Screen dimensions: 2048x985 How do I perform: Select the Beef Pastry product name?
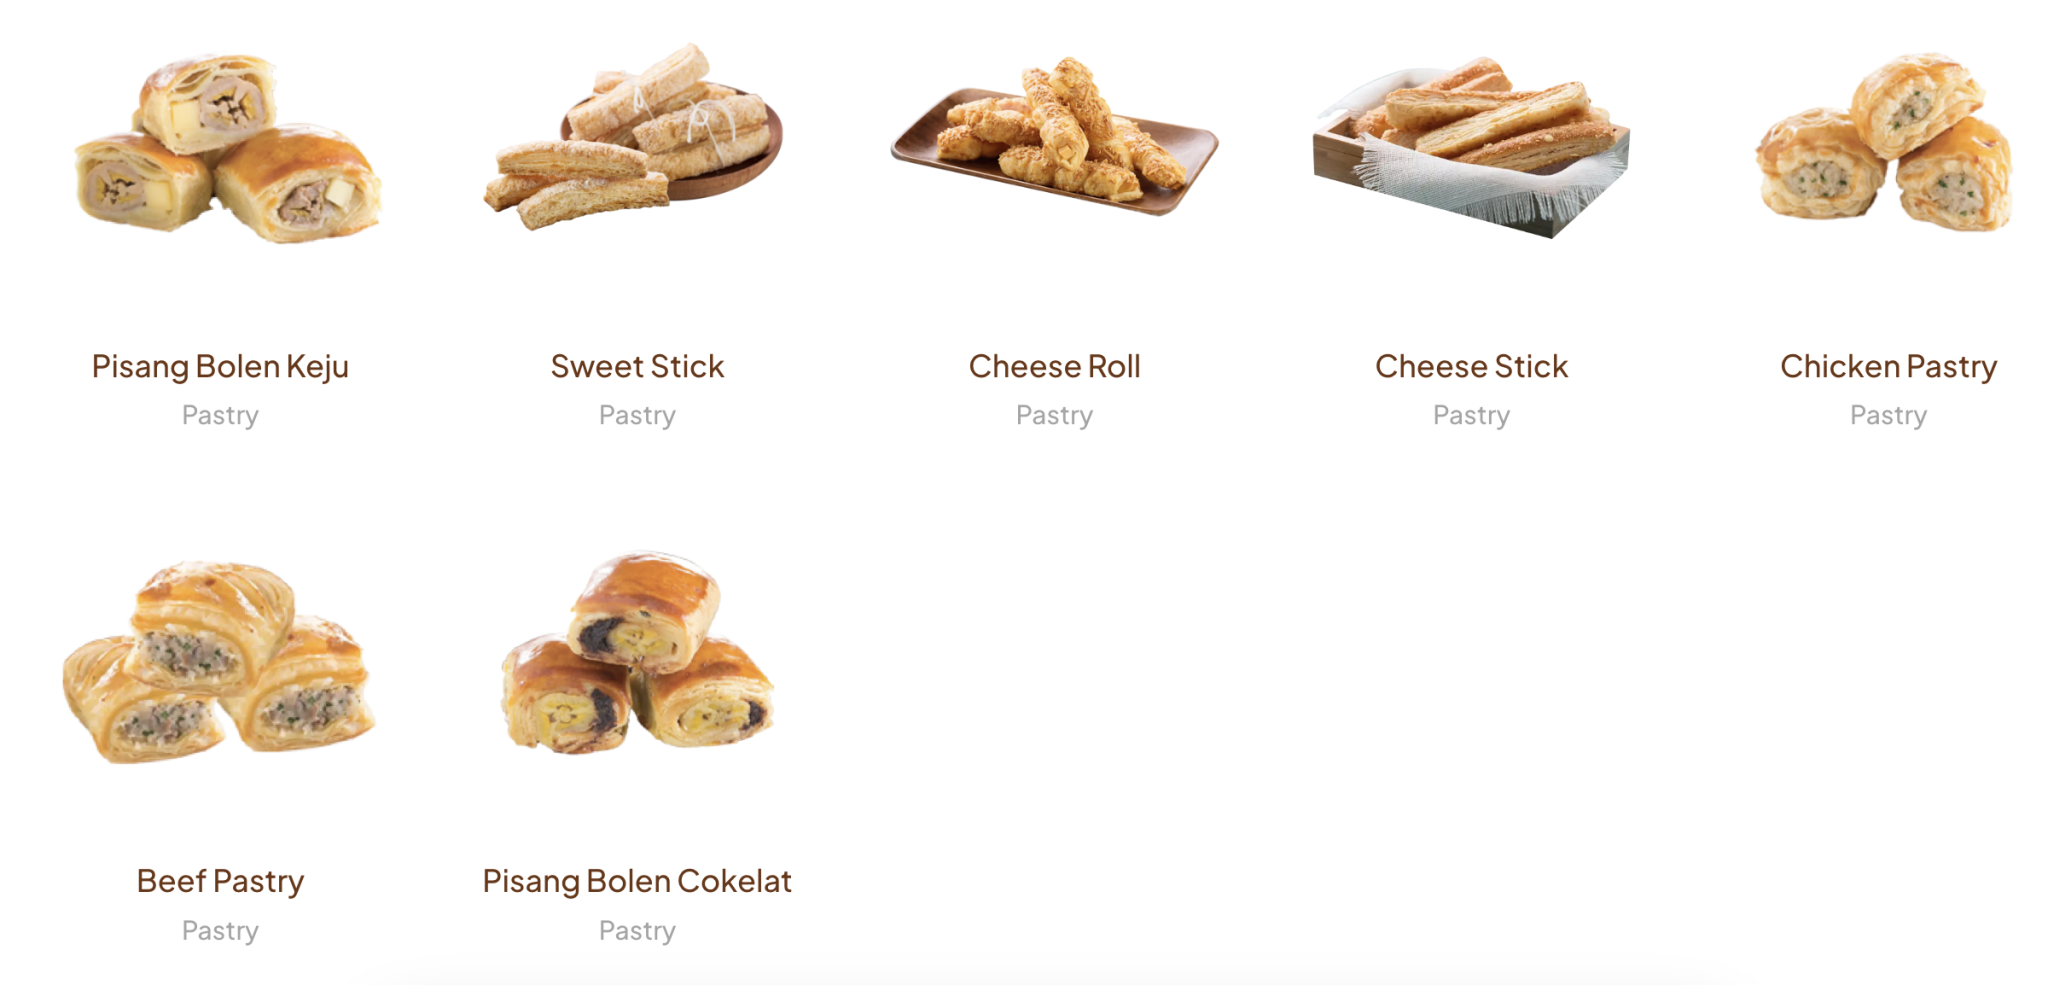tap(220, 882)
